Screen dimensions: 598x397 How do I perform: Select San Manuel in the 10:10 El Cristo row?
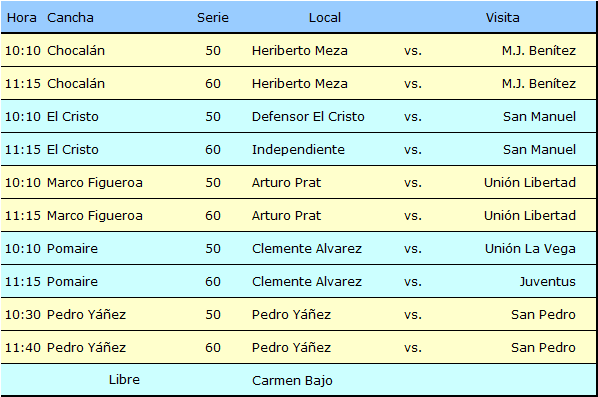539,116
